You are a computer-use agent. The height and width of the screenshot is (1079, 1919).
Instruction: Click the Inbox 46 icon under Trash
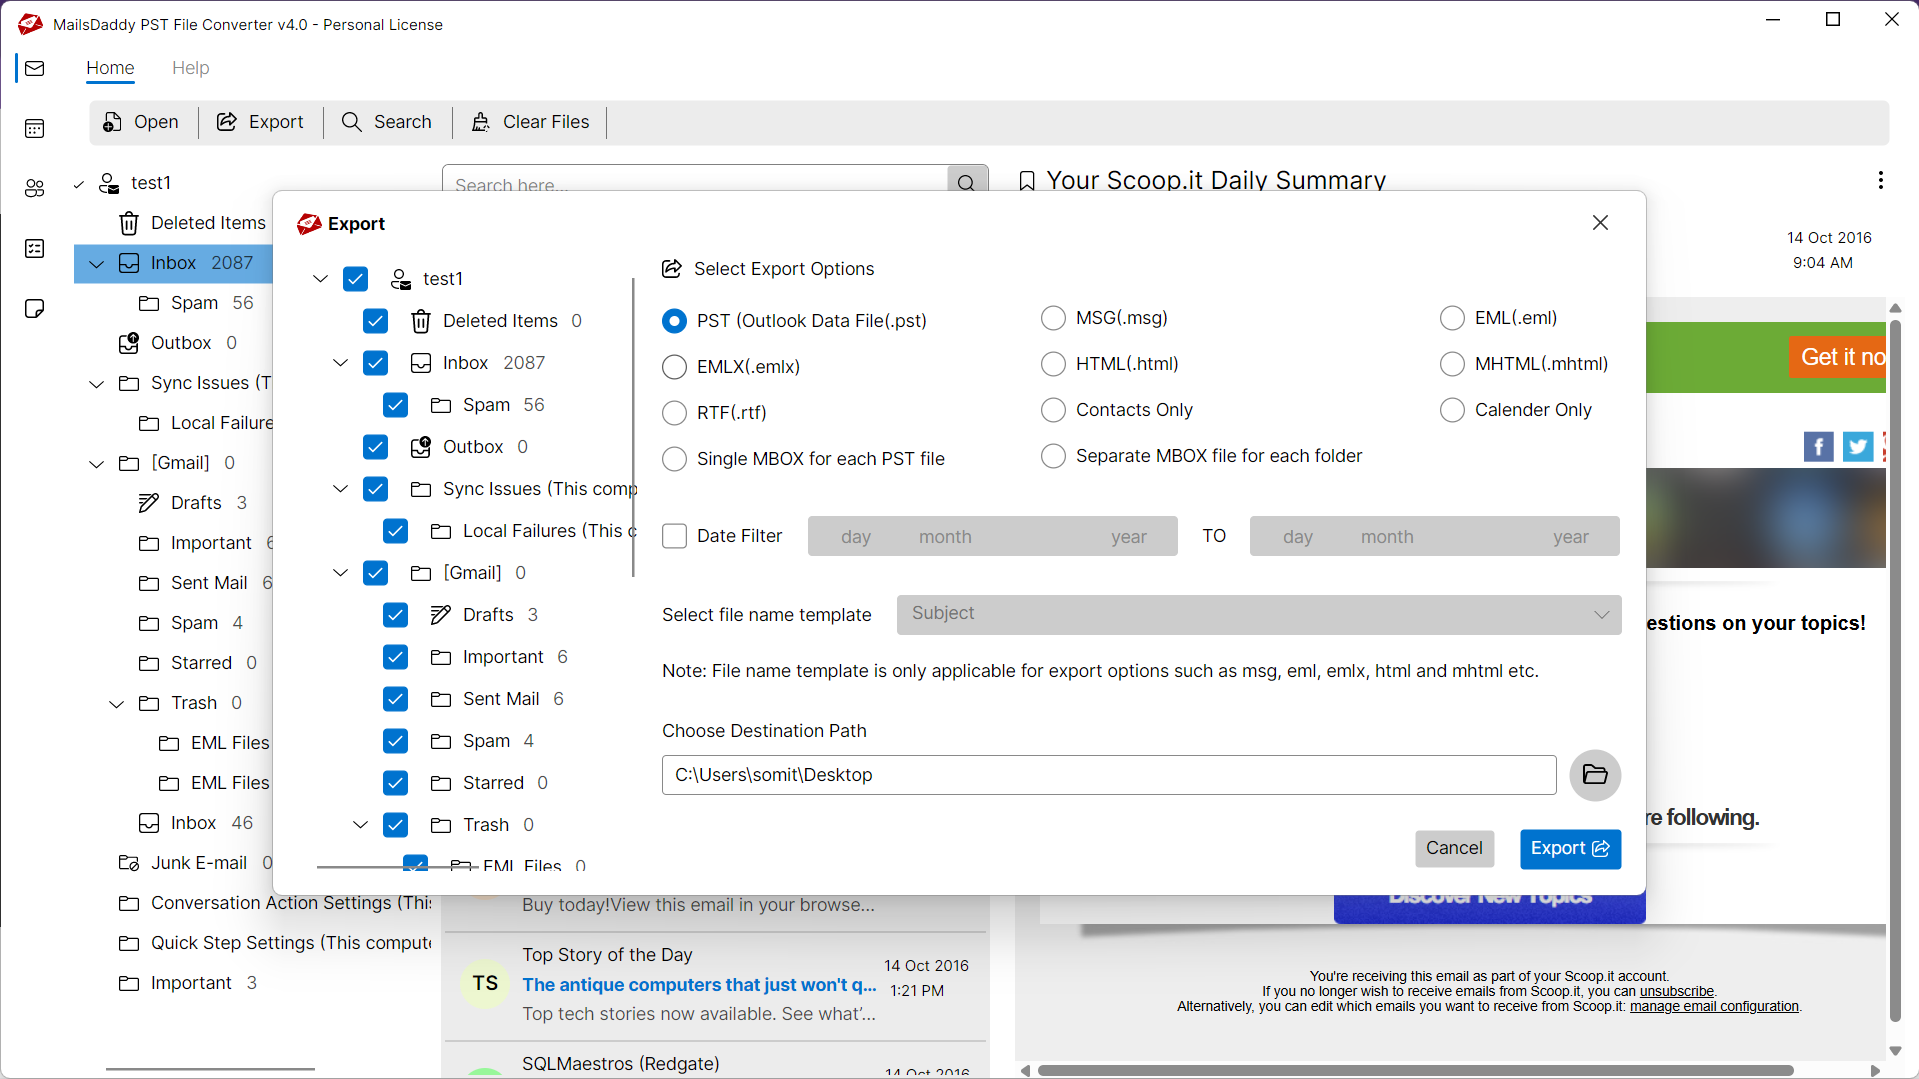click(x=149, y=823)
